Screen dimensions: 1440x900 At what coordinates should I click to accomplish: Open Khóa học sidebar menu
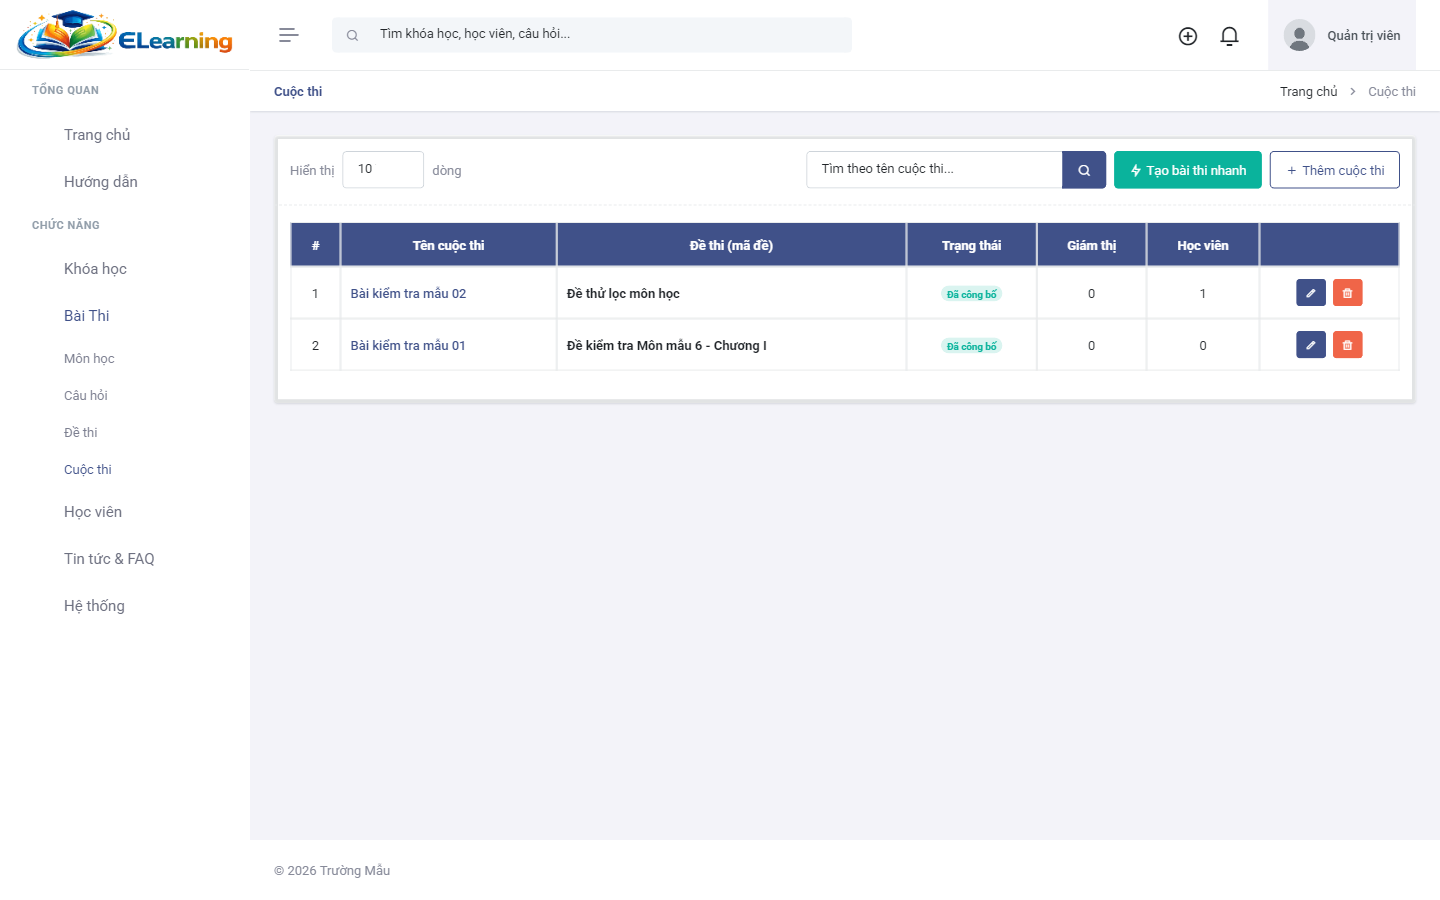(95, 269)
